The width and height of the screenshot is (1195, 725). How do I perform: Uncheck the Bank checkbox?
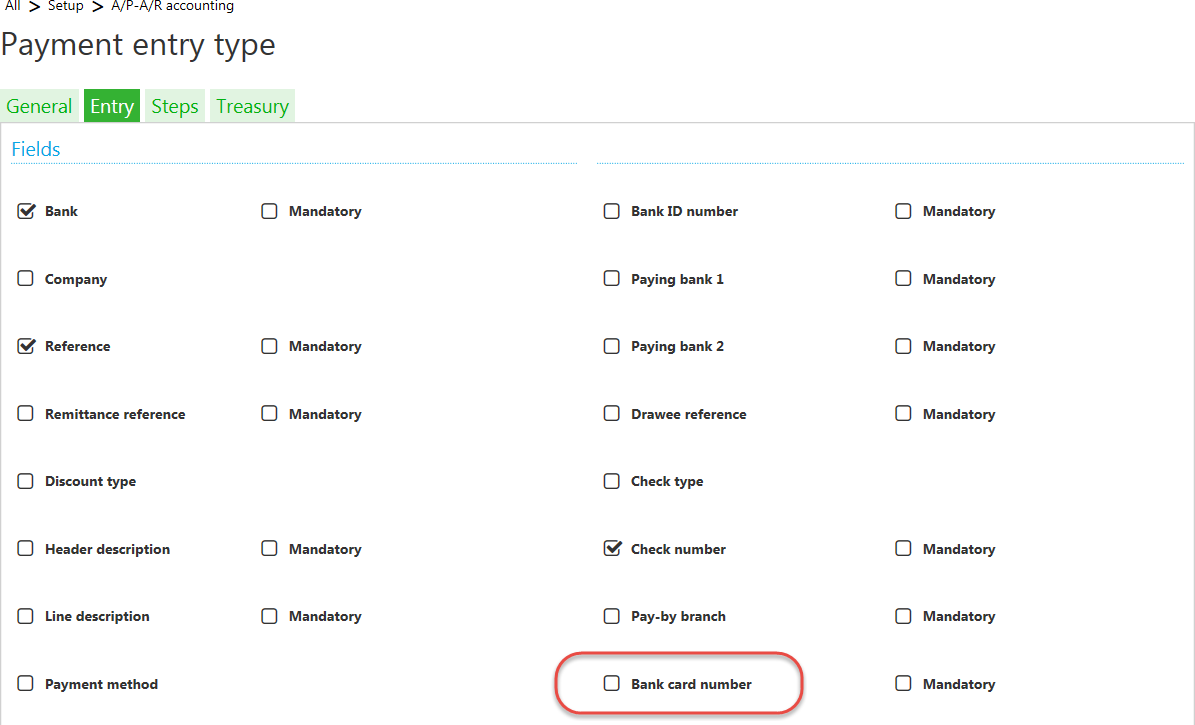[x=26, y=212]
